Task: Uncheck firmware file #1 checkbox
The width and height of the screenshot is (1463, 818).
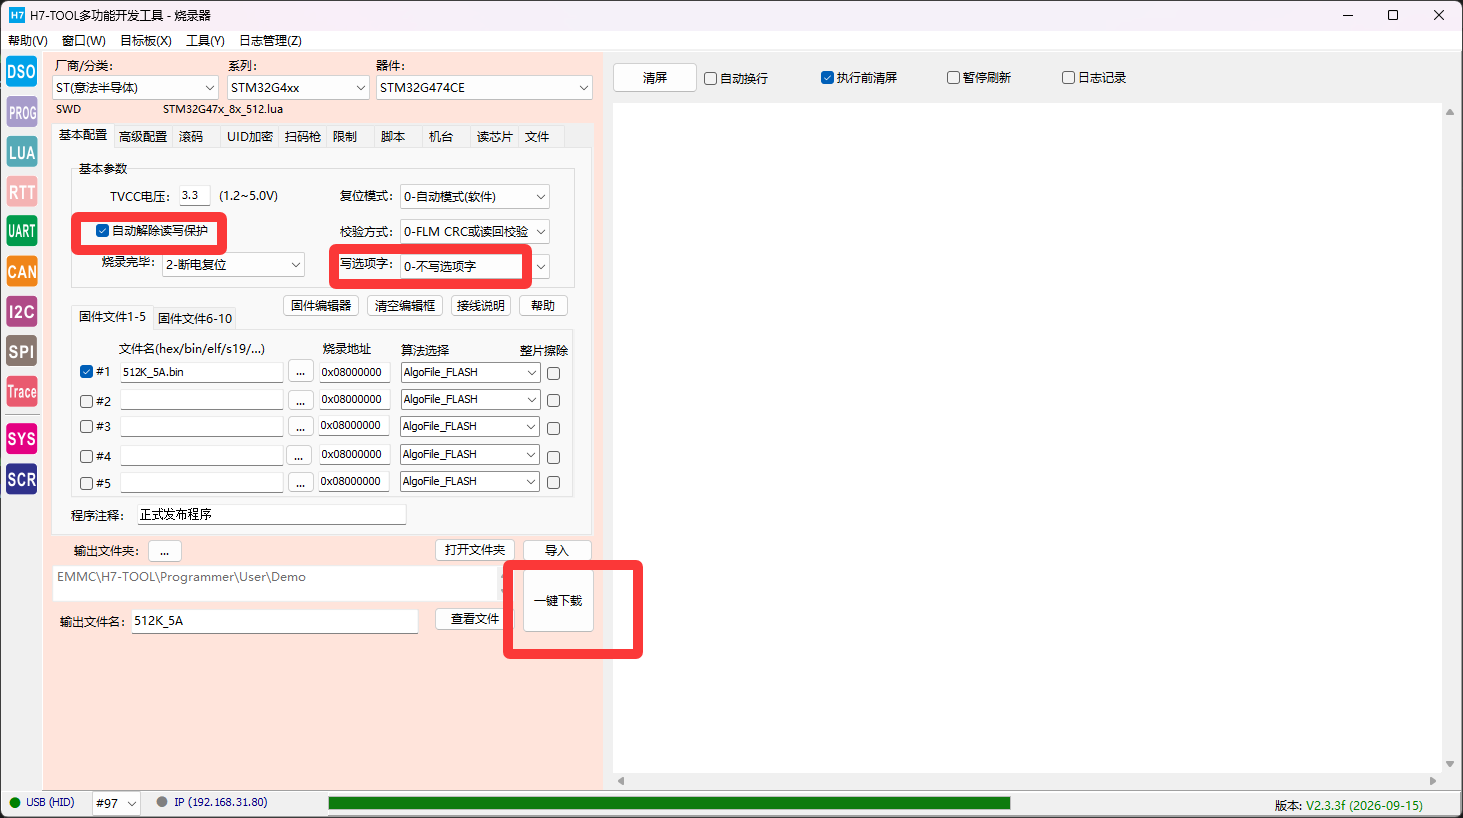Action: coord(86,372)
